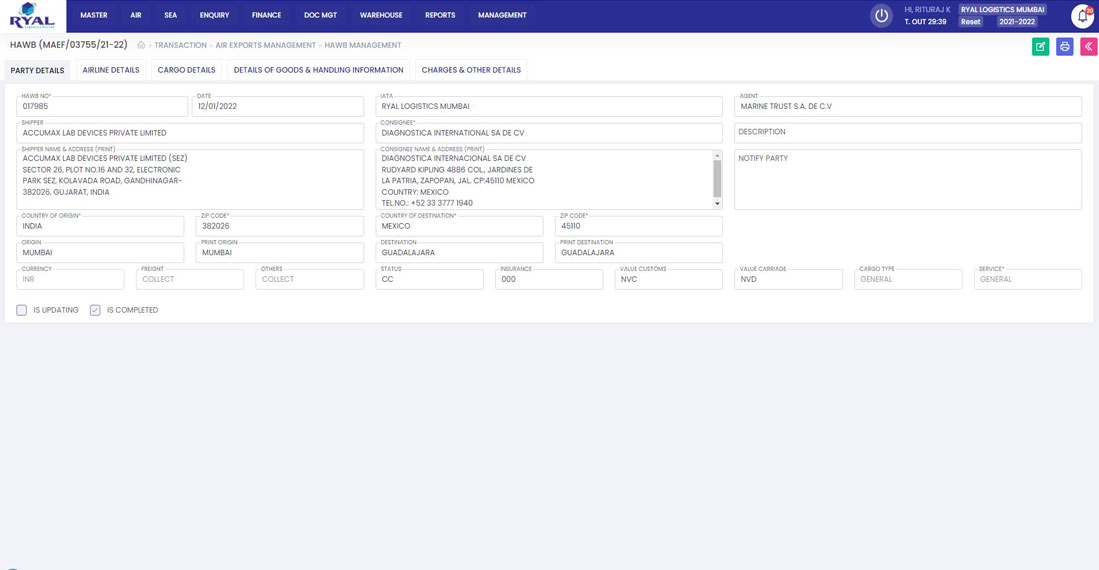Screen dimensions: 1099x570
Task: Open the Sea menu
Action: tap(170, 15)
